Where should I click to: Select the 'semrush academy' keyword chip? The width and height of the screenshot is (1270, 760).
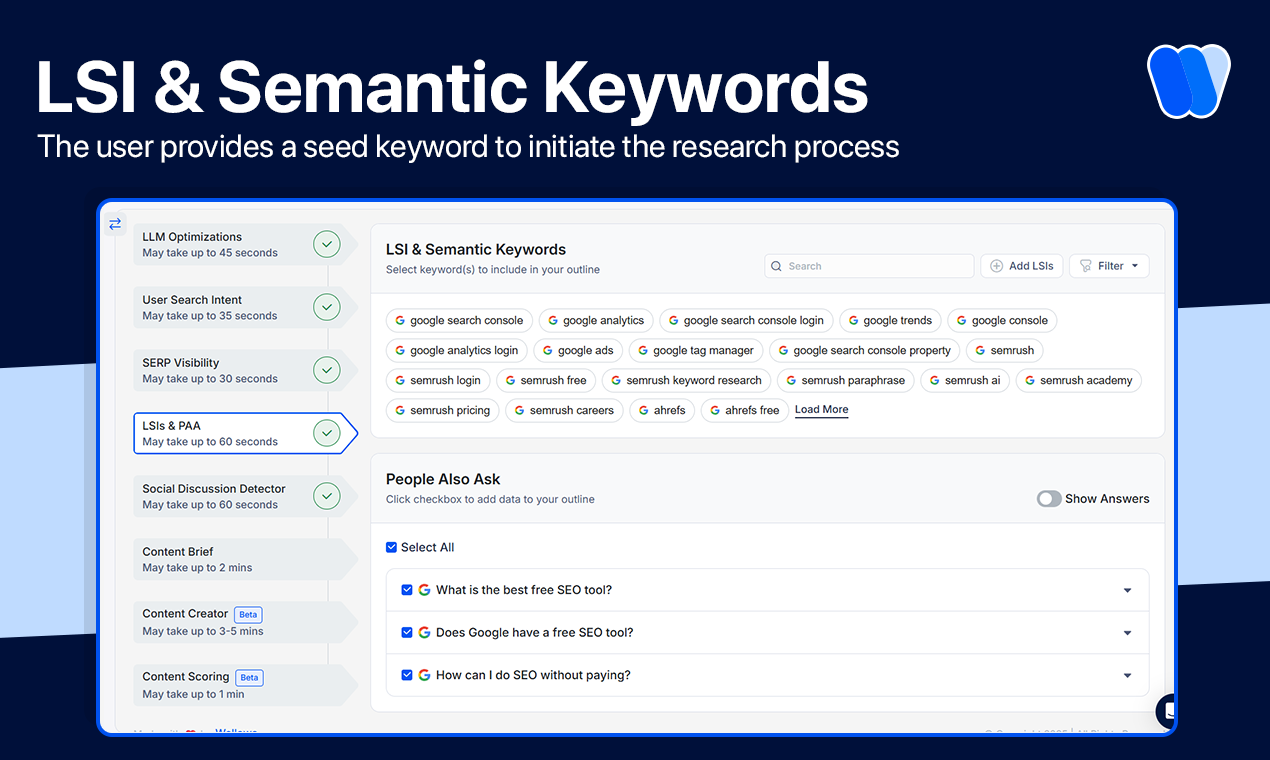click(x=1079, y=381)
